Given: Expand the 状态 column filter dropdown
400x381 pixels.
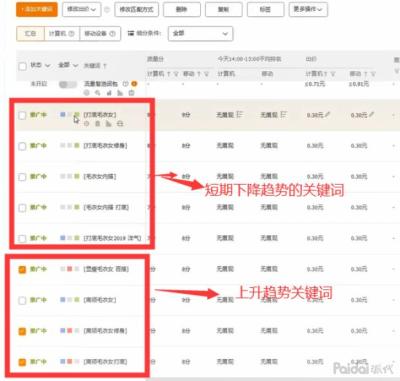Looking at the screenshot, I should [47, 66].
